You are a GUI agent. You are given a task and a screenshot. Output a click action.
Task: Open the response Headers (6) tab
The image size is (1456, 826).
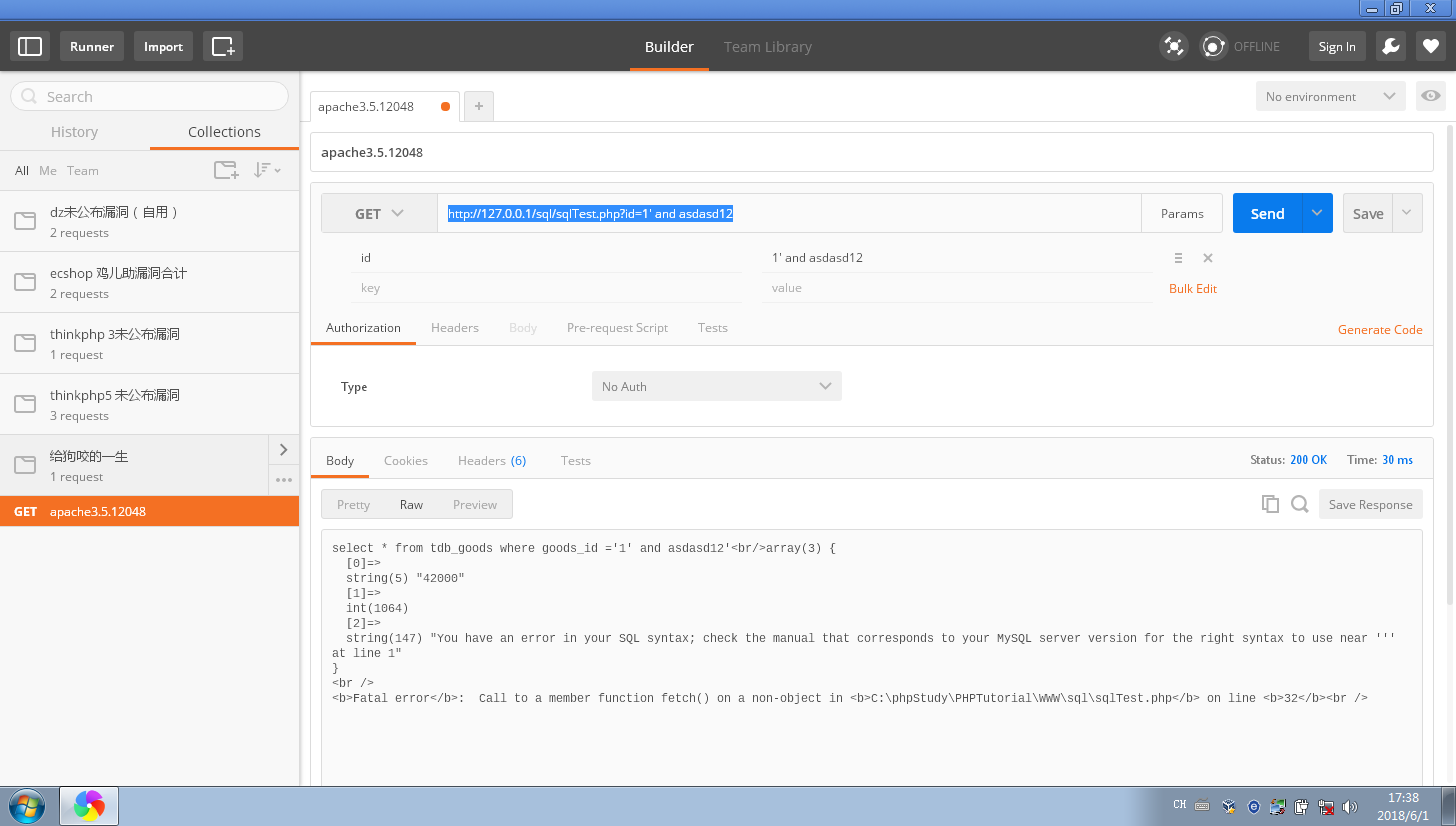492,460
